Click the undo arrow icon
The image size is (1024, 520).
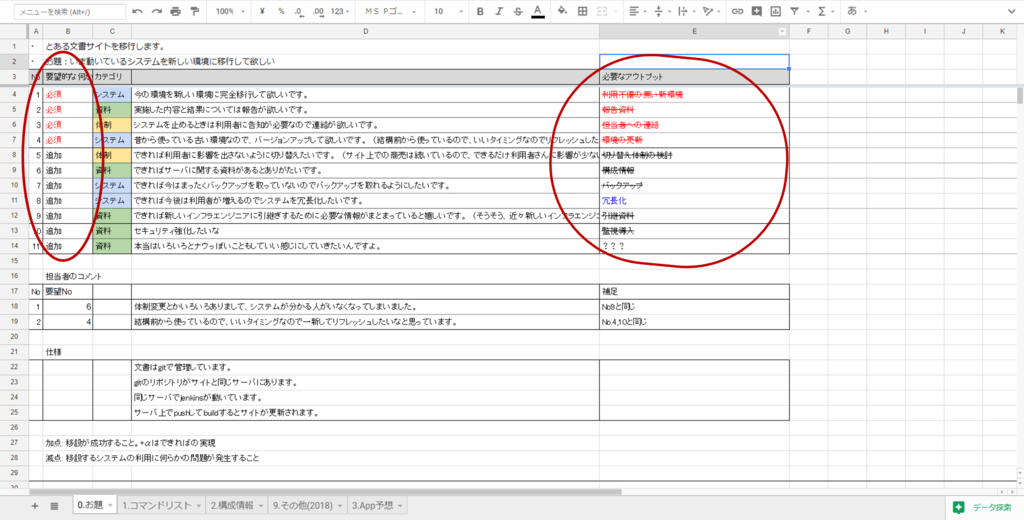coord(137,11)
